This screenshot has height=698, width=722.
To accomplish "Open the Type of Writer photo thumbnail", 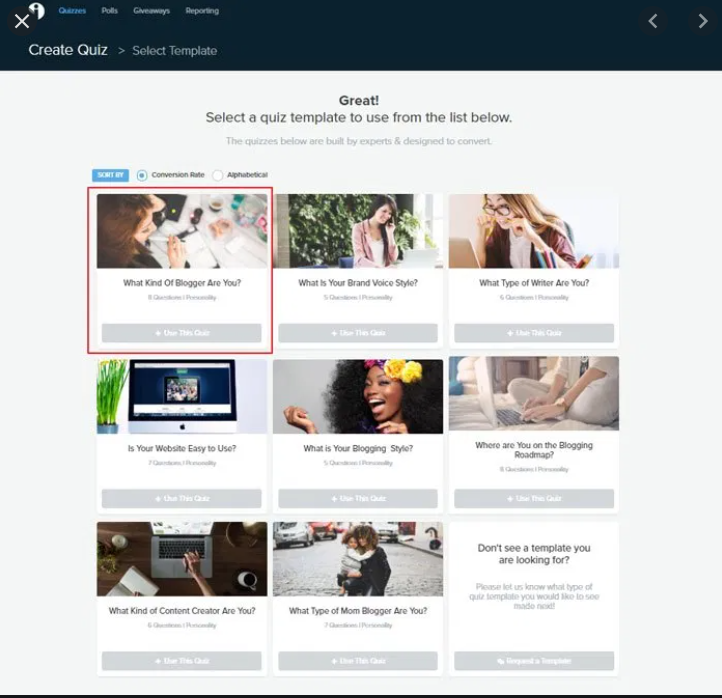I will click(534, 231).
